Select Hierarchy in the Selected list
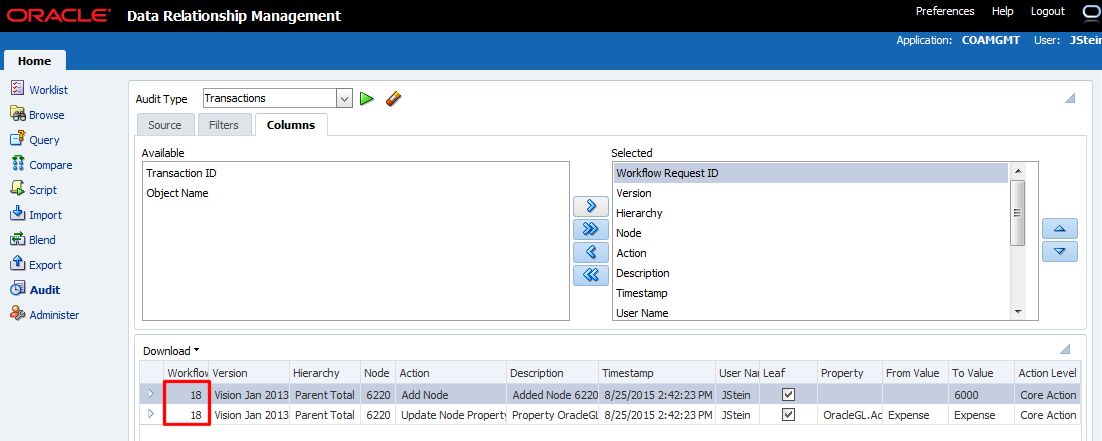1102x441 pixels. [811, 212]
